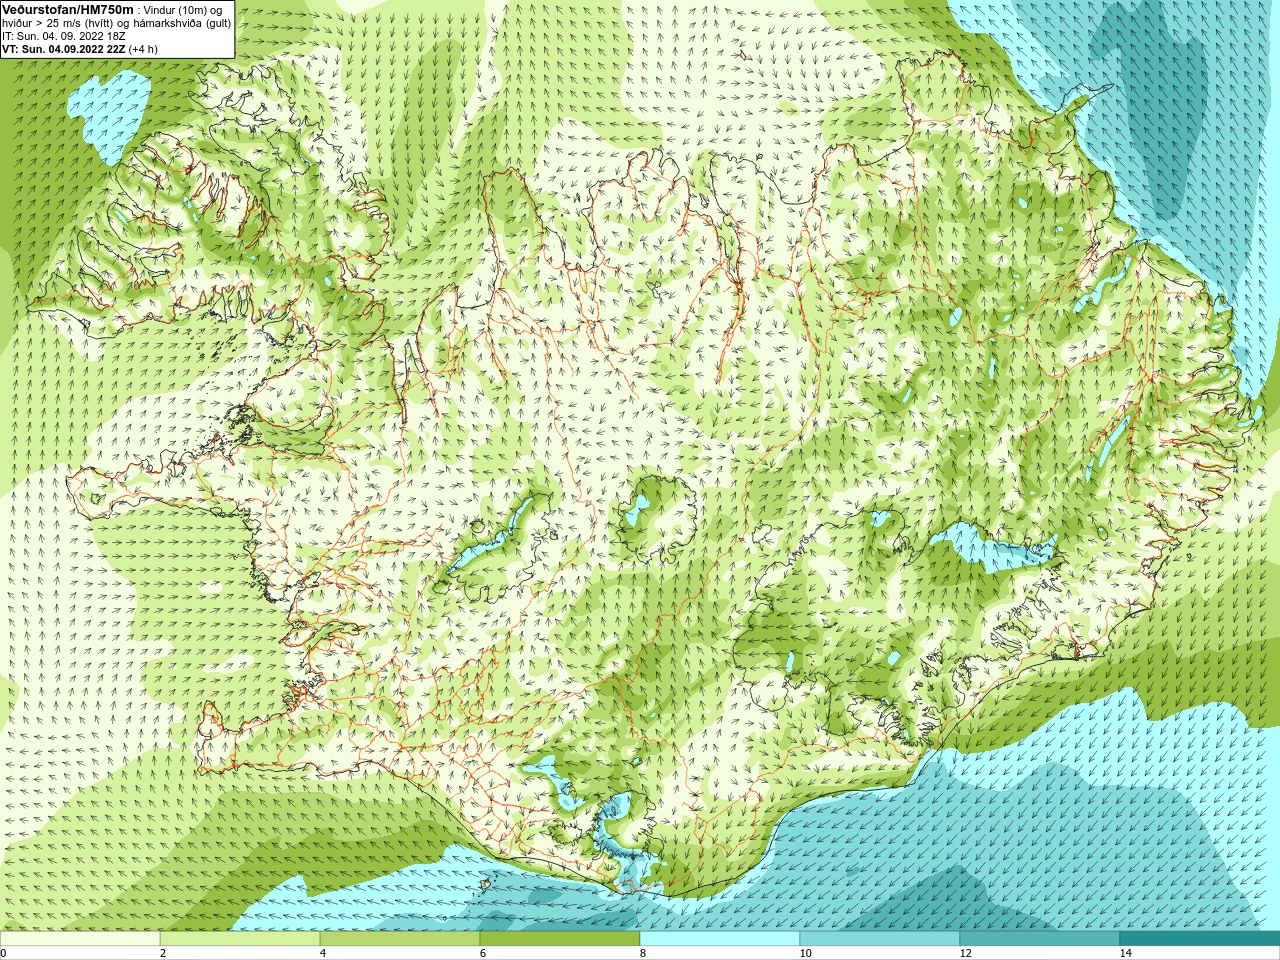Pick the teal 12–14 legend swatch
This screenshot has height=960, width=1280.
point(1040,939)
